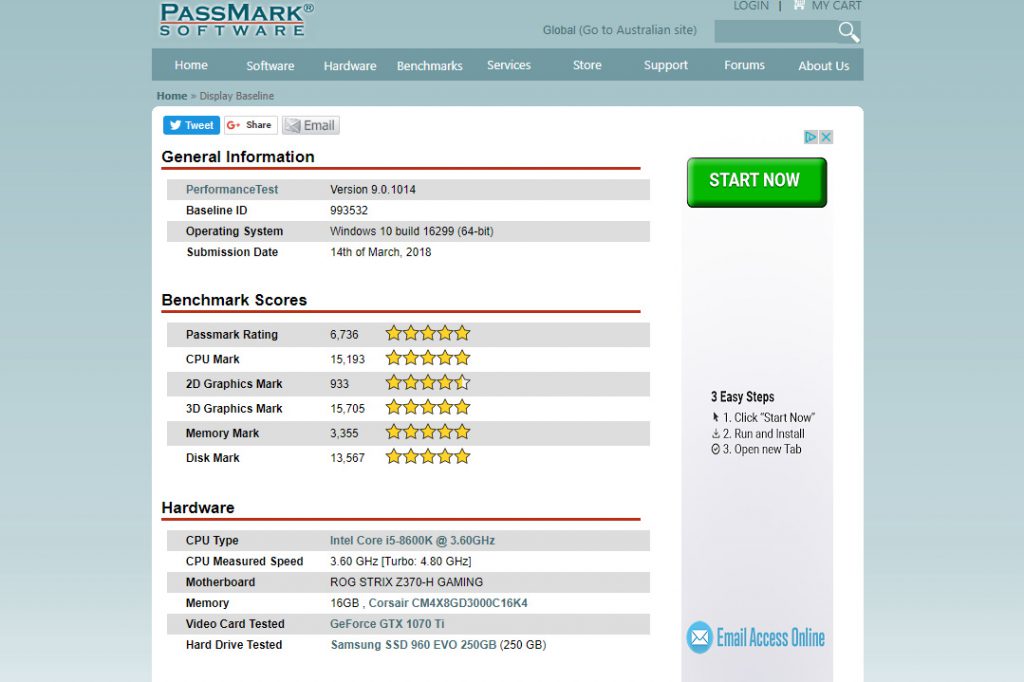Open the Services menu
1024x682 pixels.
pos(509,65)
